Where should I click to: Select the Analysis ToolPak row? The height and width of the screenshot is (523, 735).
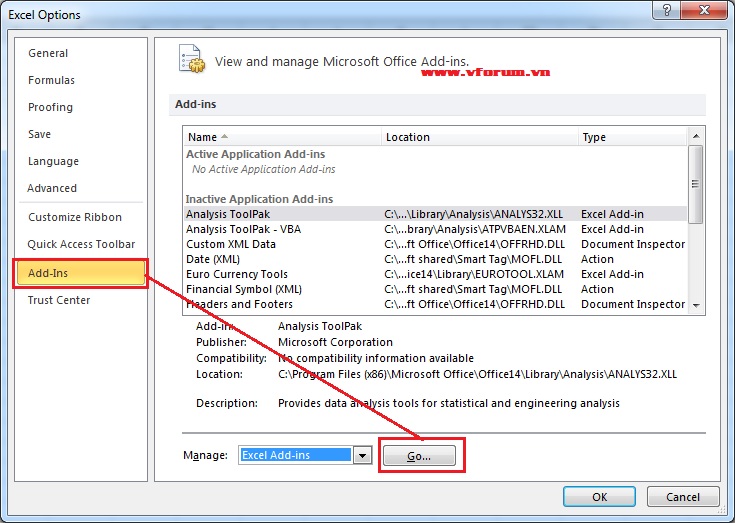pos(435,214)
